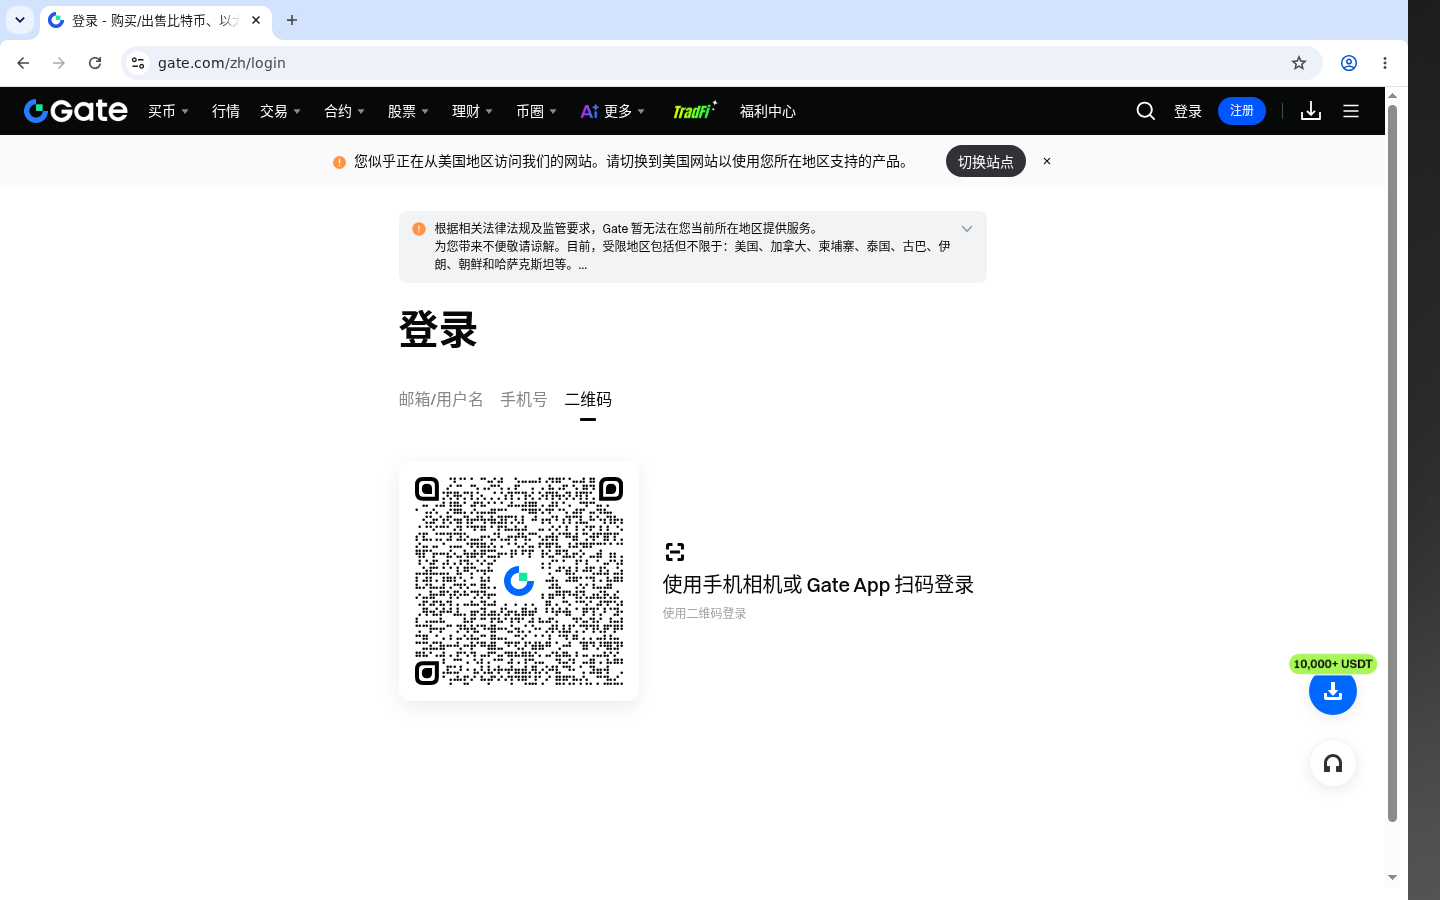The image size is (1440, 900).
Task: Open the TradFi menu item
Action: 694,111
